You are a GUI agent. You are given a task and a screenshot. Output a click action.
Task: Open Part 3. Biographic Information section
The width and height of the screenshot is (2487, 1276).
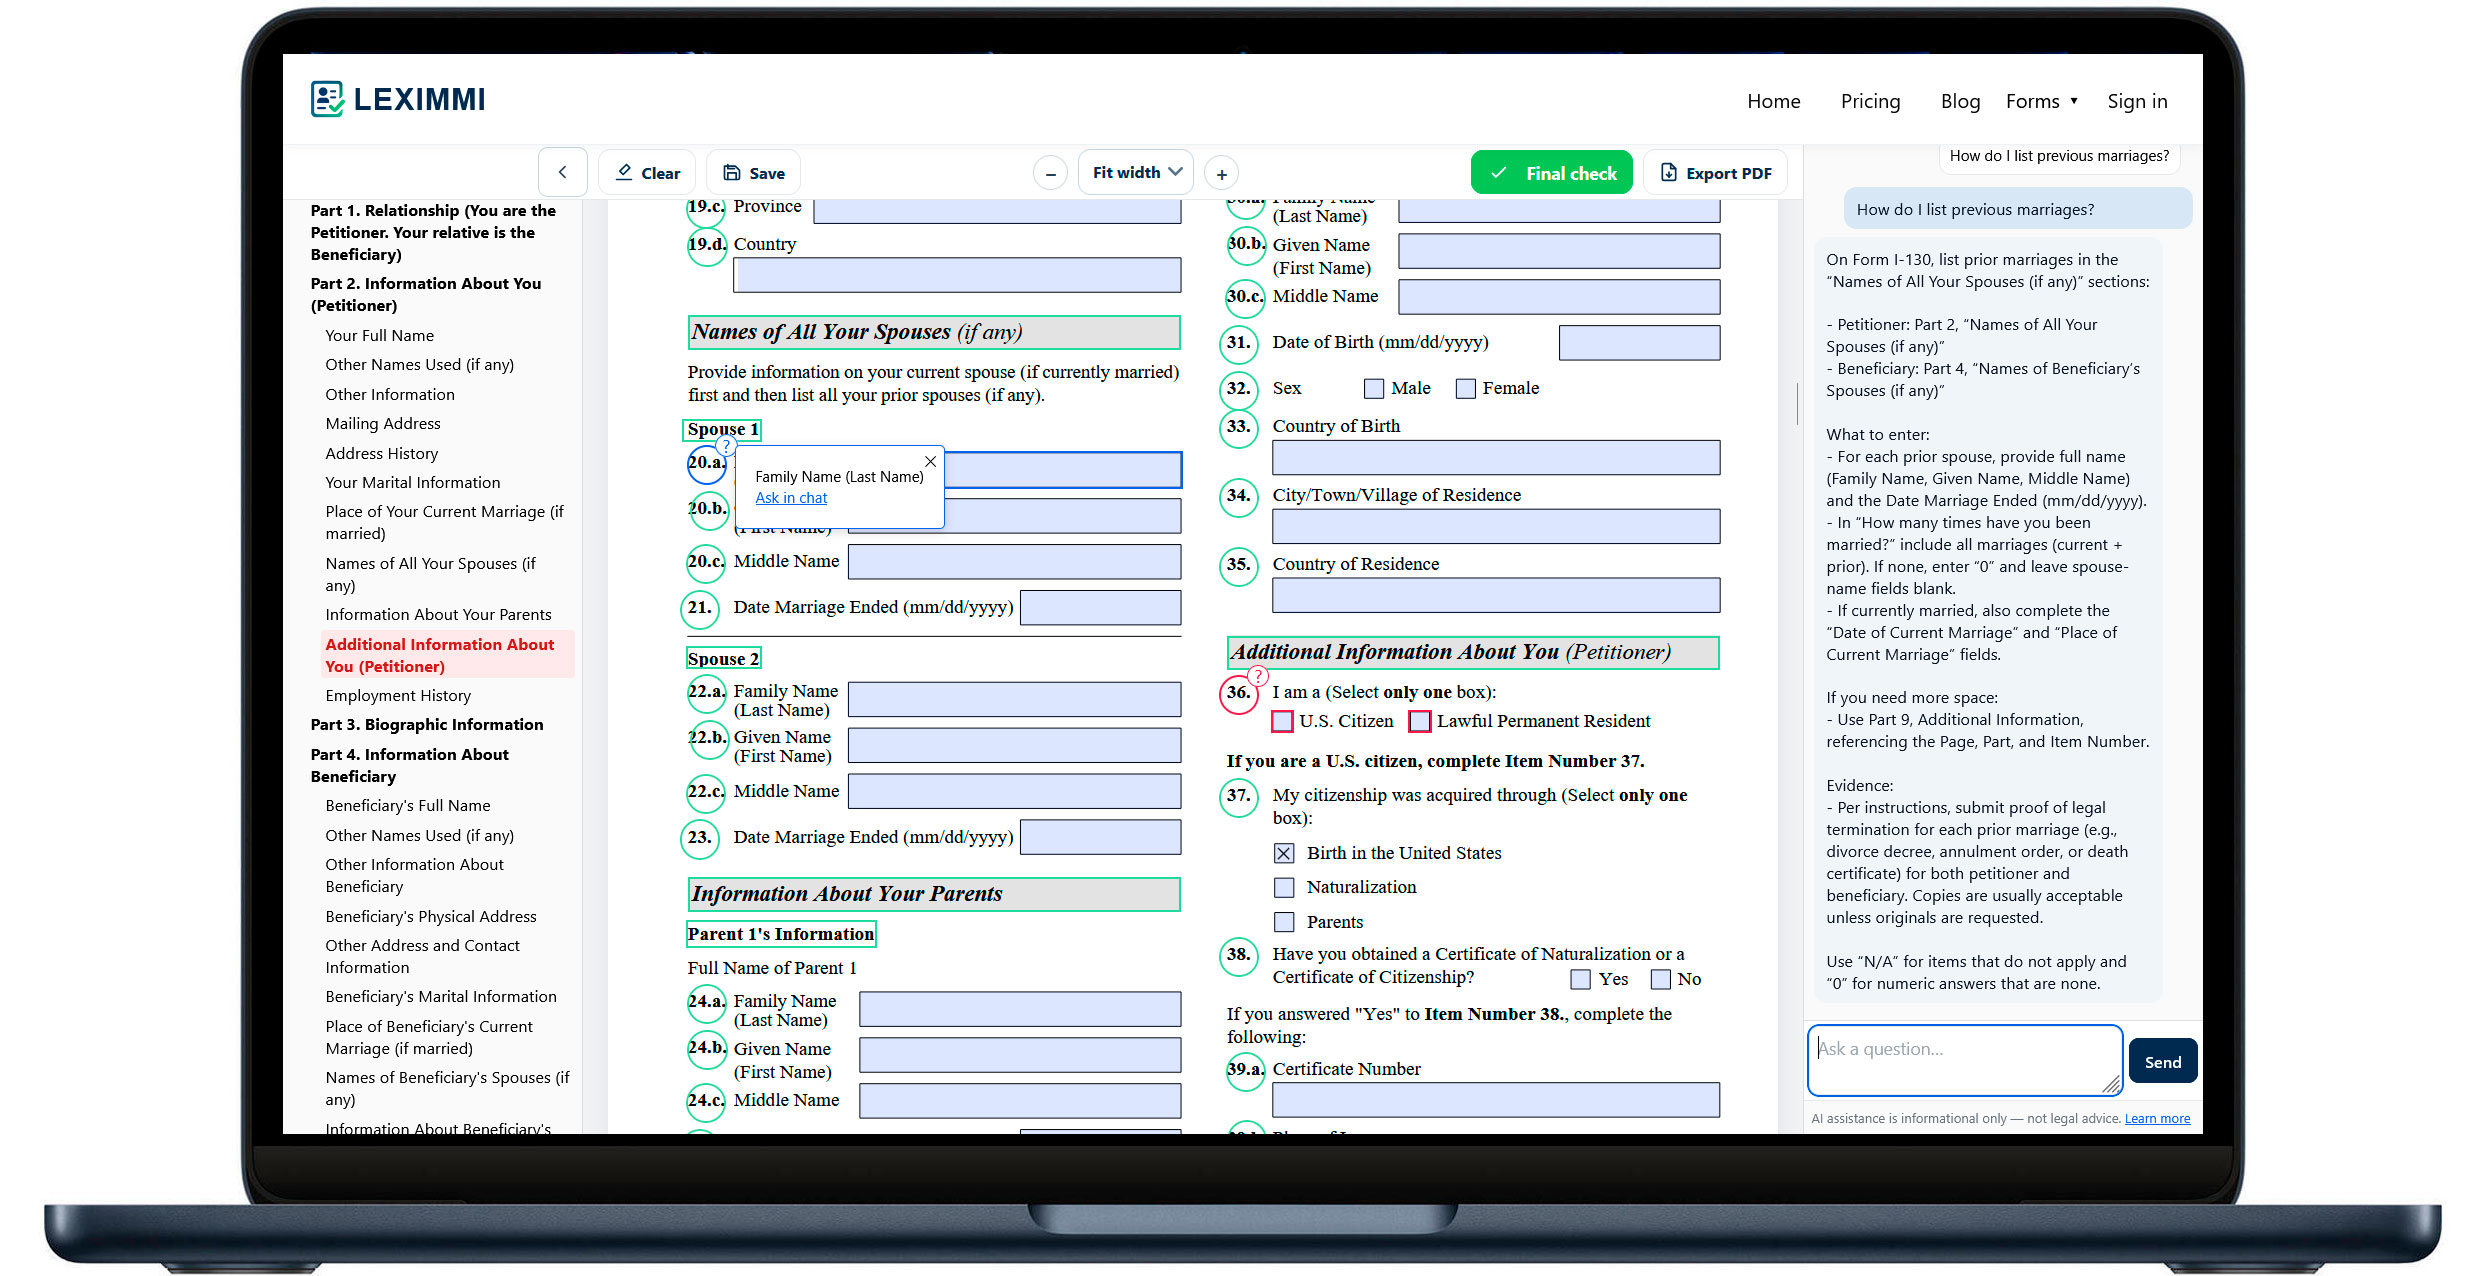click(427, 724)
